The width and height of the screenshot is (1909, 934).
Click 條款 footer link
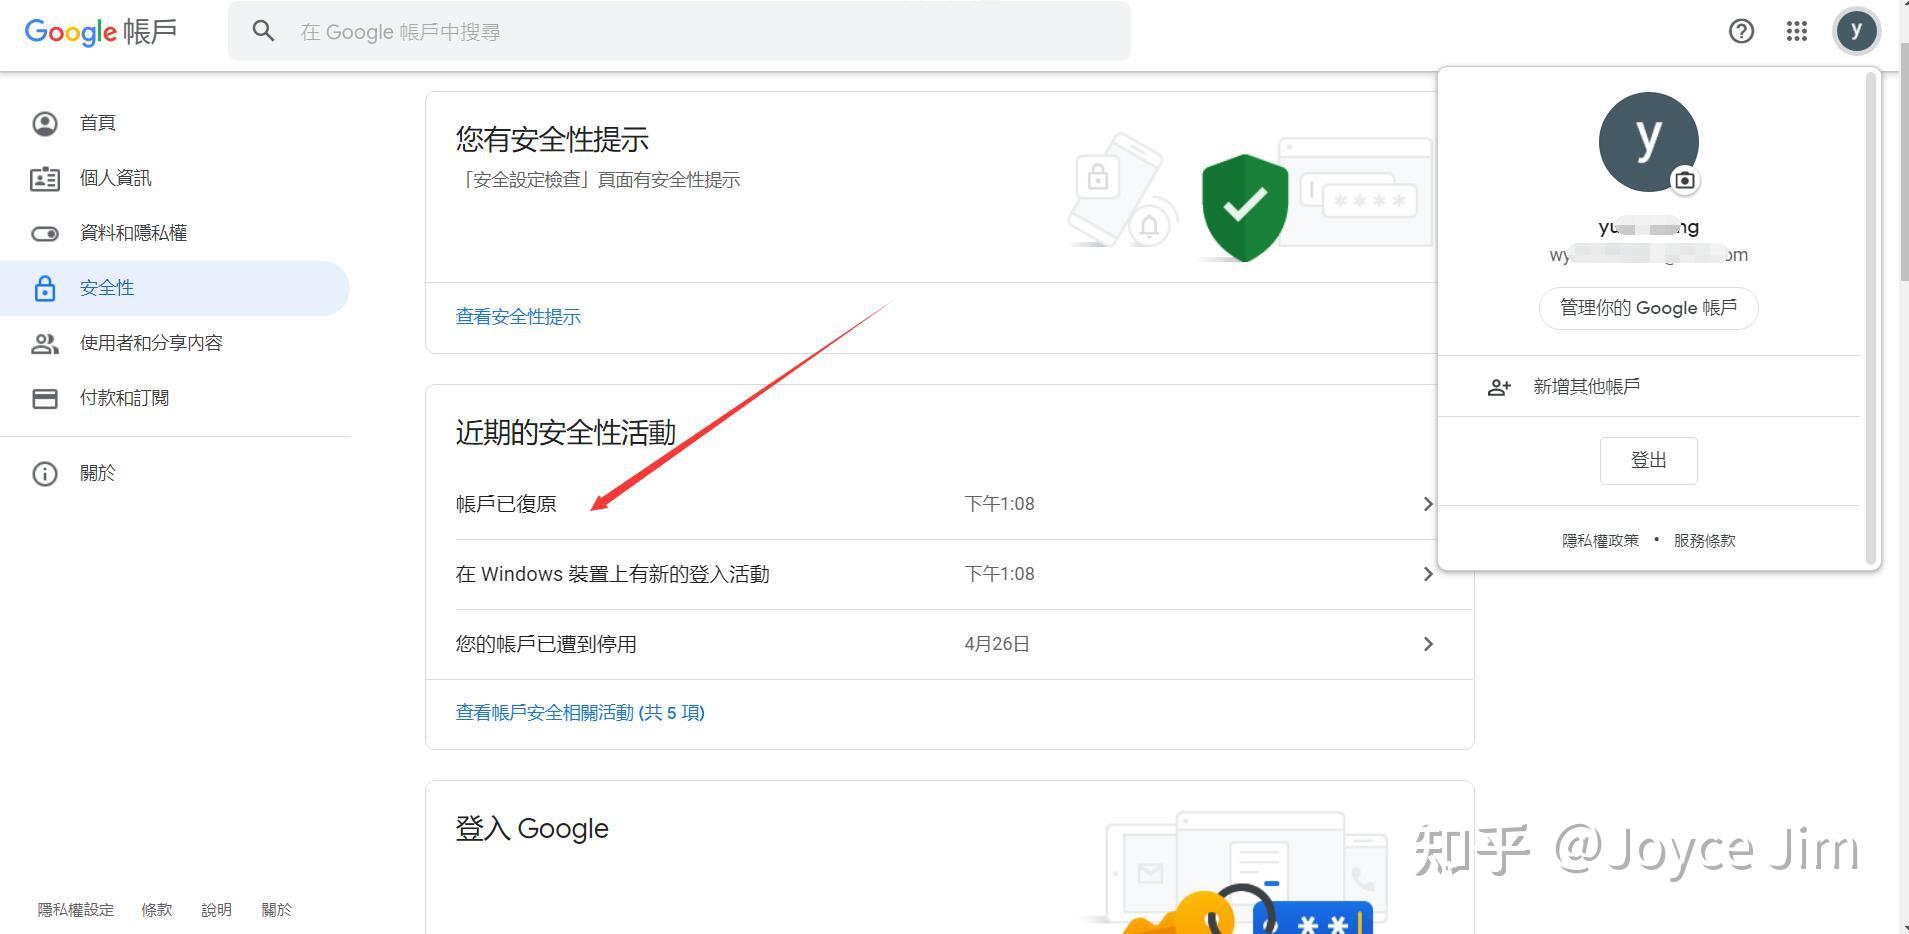[x=157, y=910]
